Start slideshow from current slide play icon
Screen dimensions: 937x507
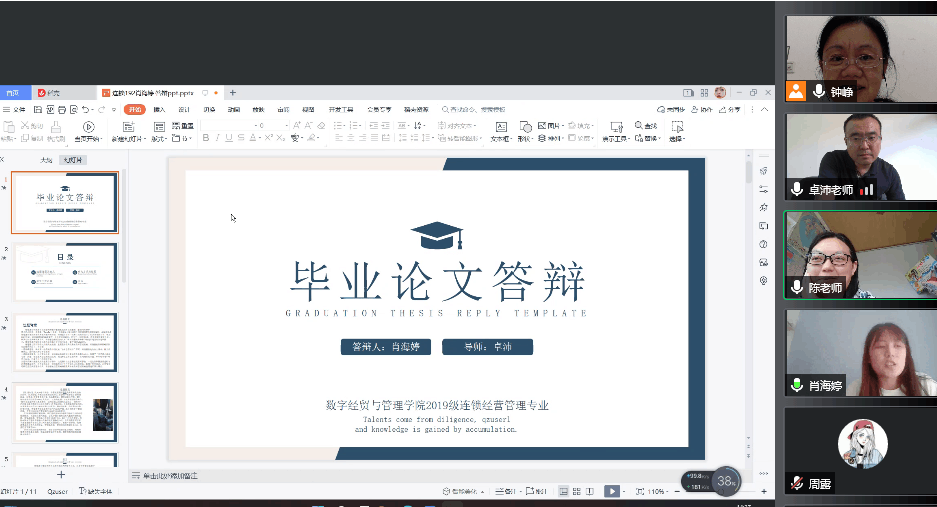point(89,127)
